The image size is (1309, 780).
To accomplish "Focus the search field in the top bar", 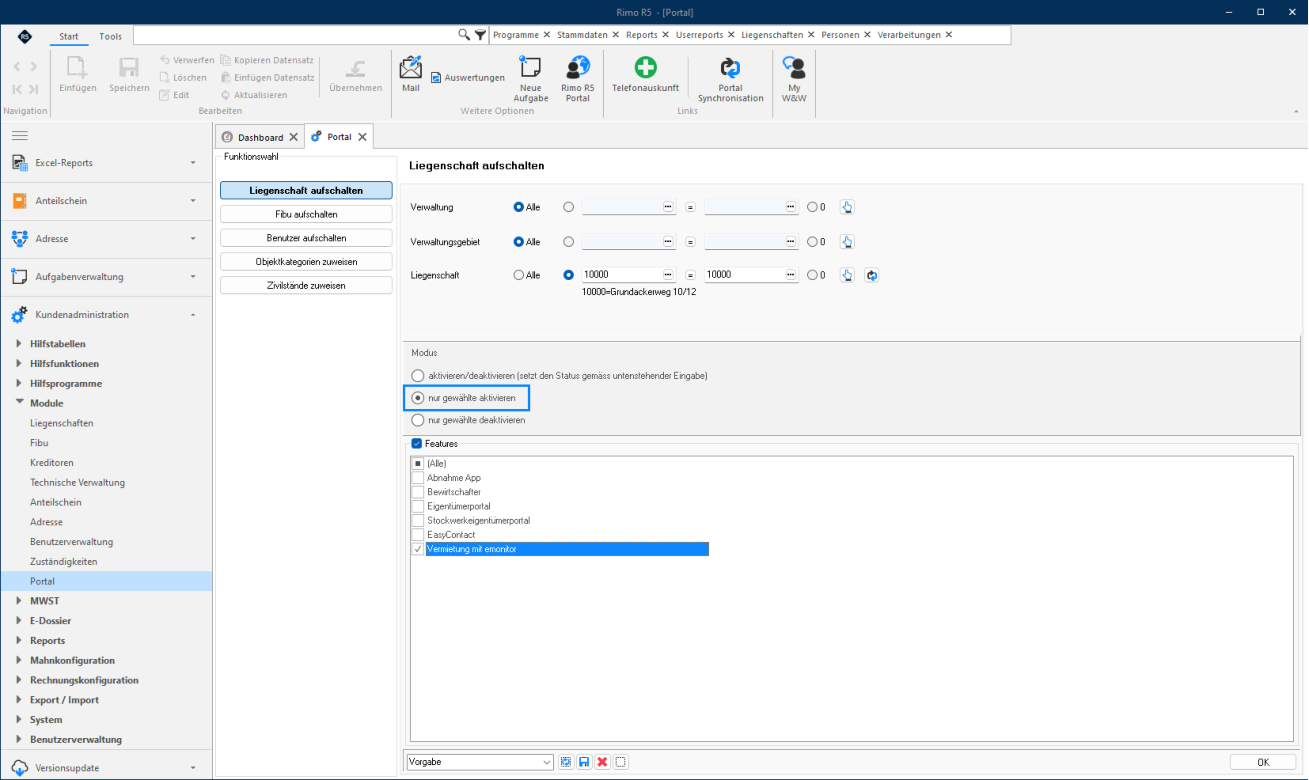I will [x=295, y=35].
